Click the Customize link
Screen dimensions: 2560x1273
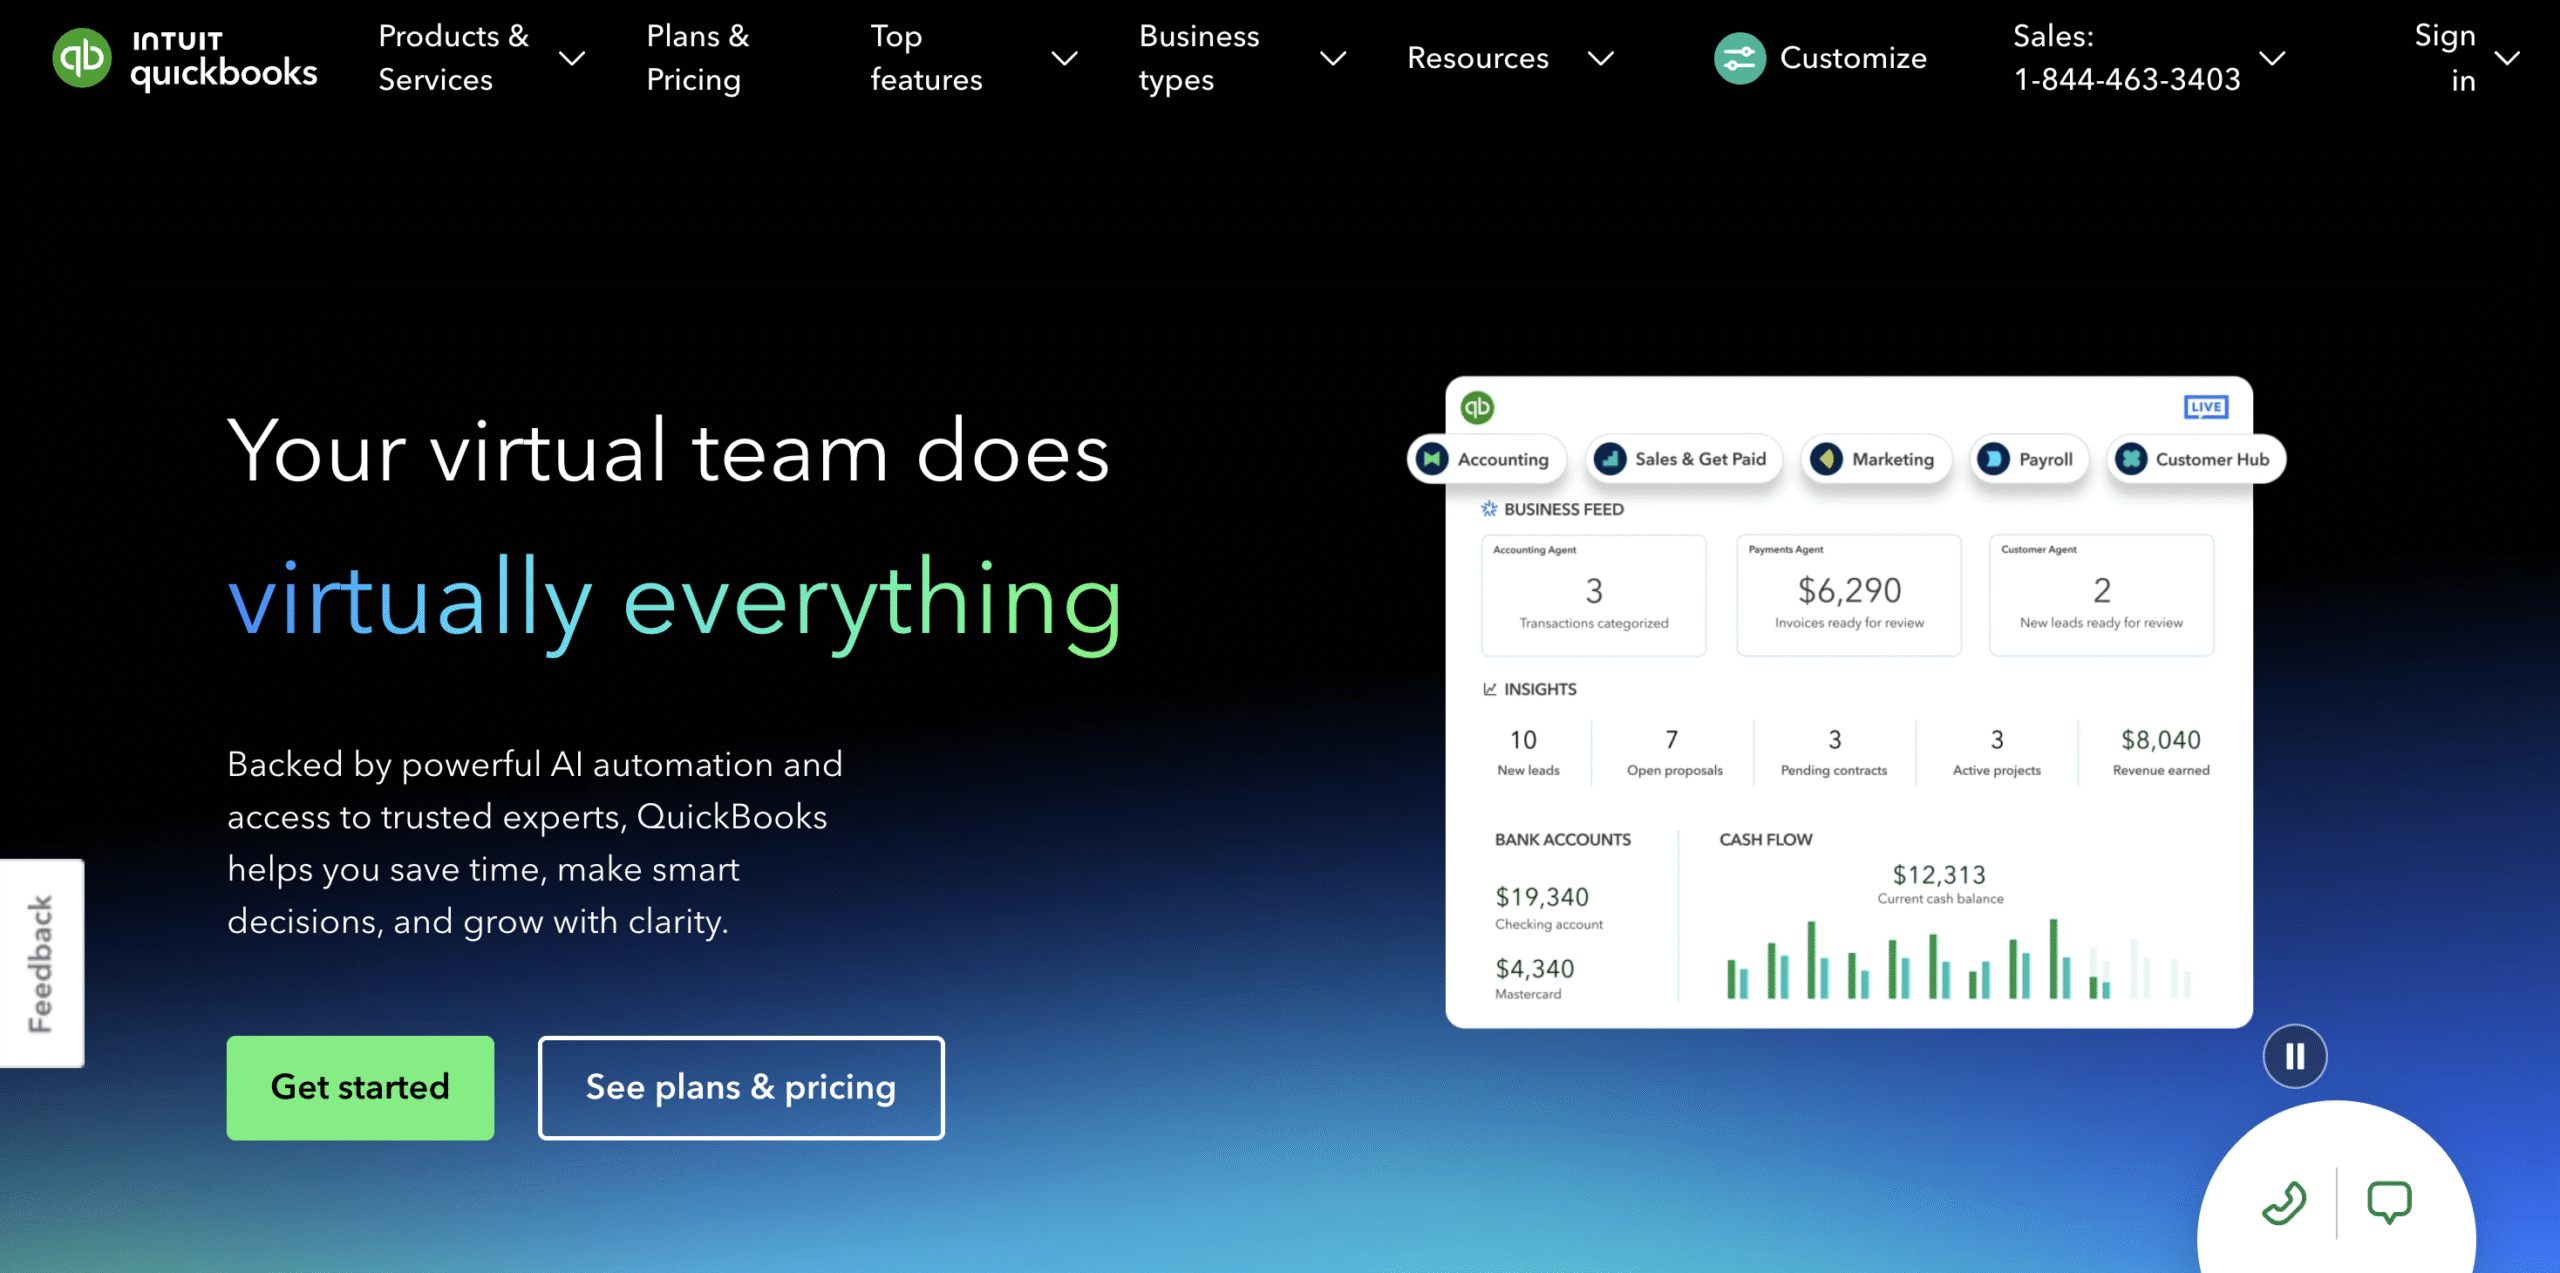point(1853,58)
